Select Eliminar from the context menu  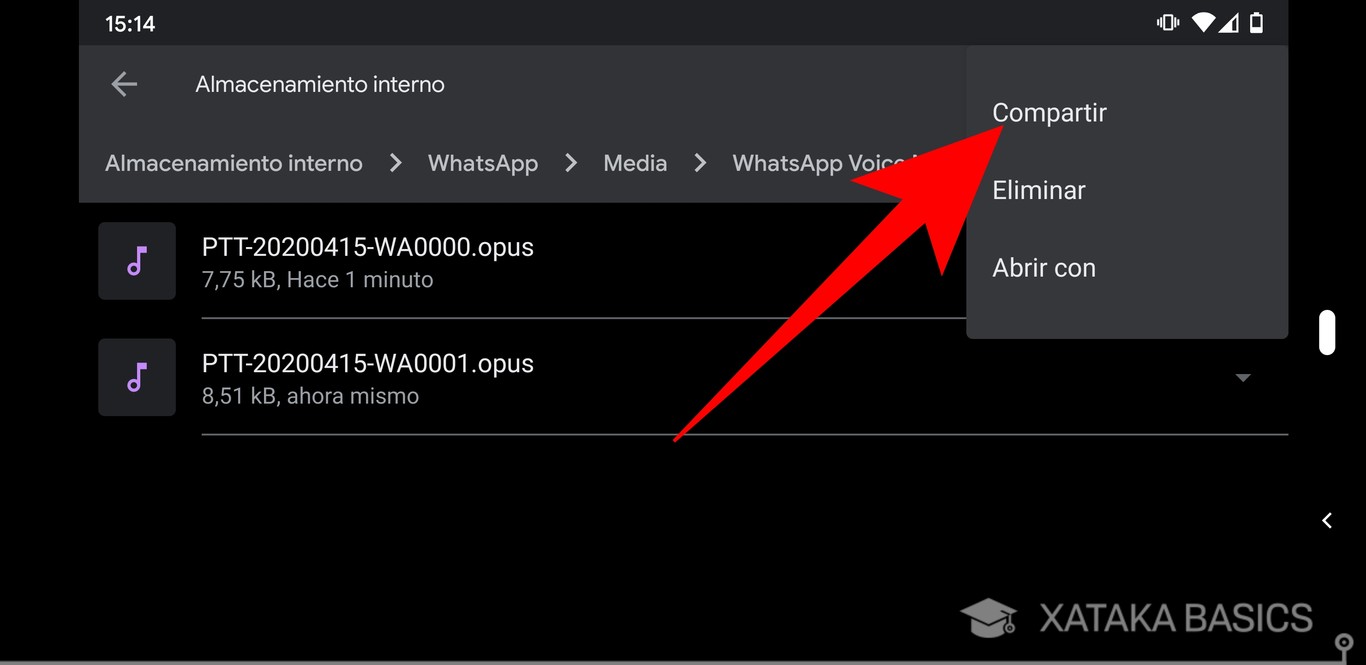click(1039, 190)
